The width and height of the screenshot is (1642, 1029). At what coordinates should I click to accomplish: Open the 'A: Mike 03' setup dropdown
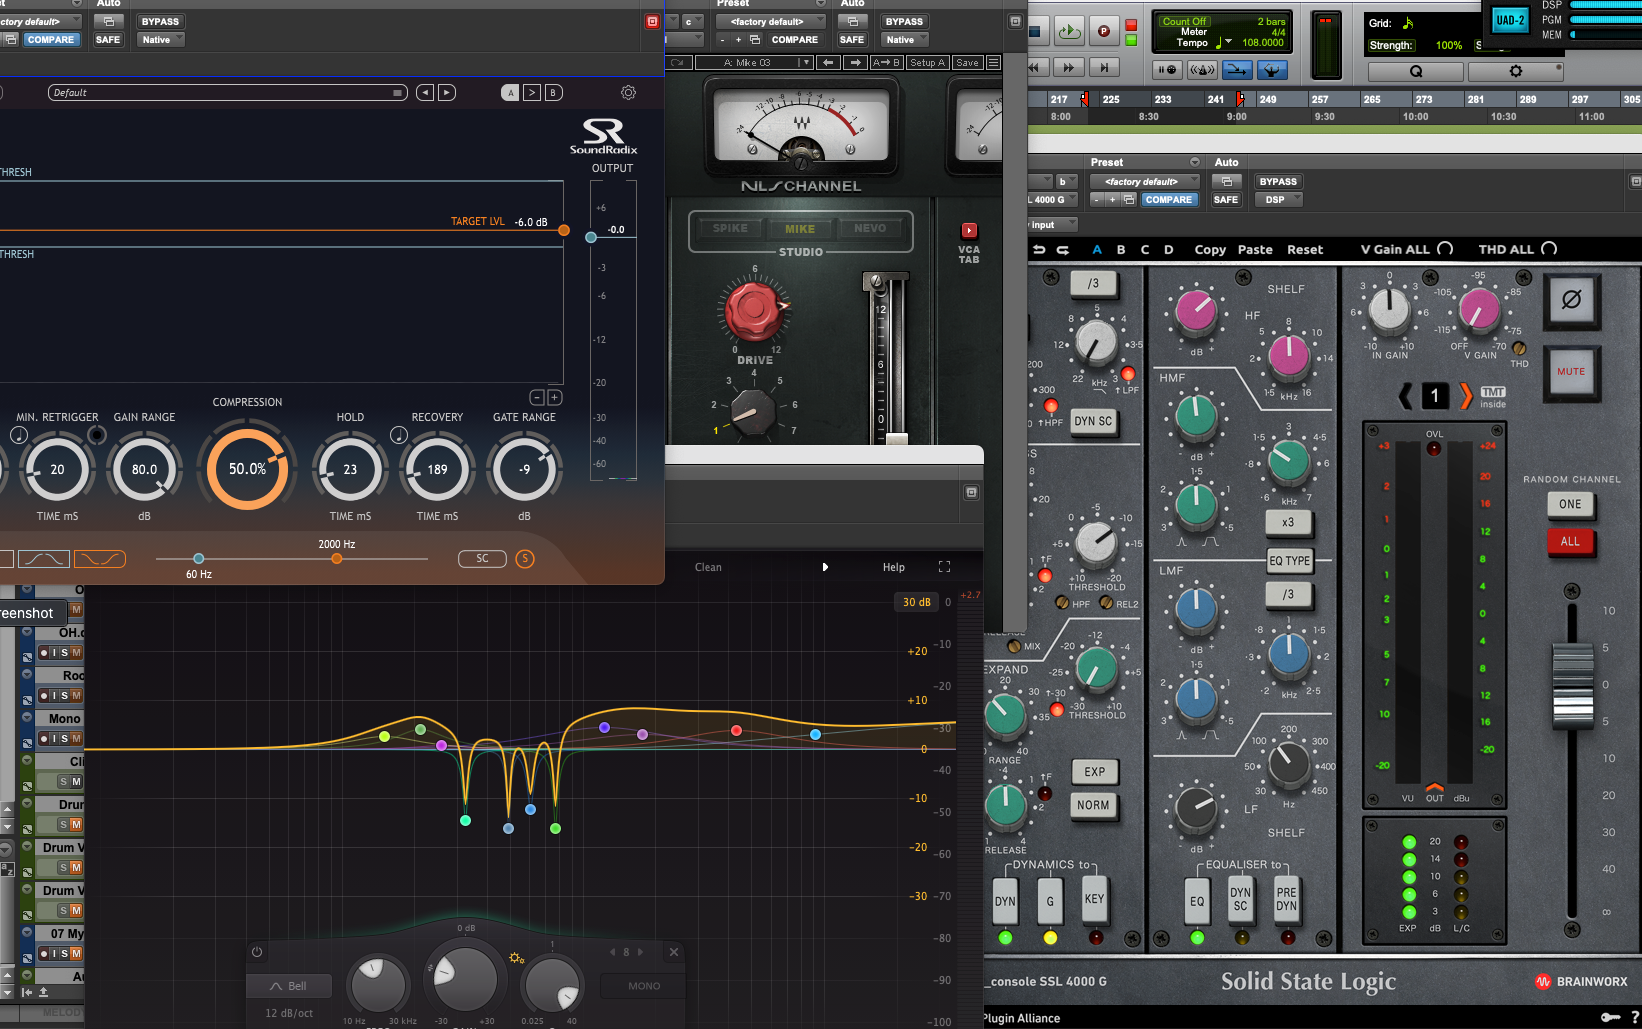click(x=754, y=62)
